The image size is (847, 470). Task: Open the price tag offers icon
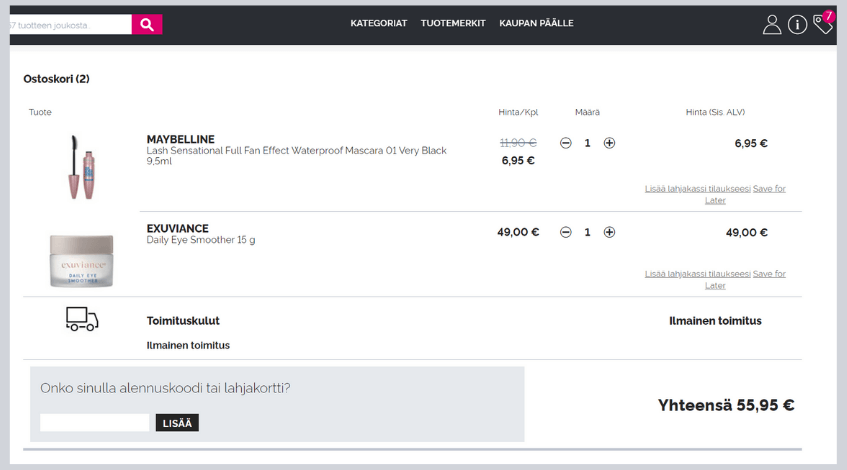[x=823, y=24]
